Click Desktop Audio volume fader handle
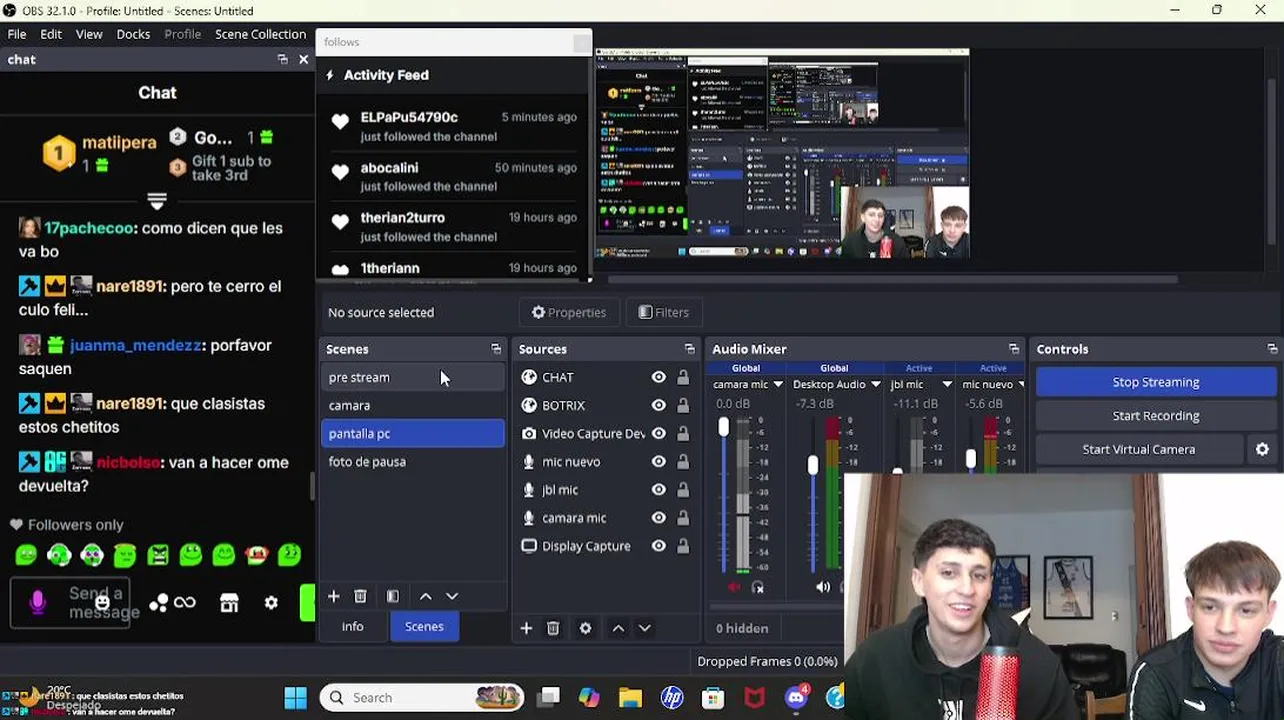Image resolution: width=1284 pixels, height=720 pixels. [x=812, y=465]
